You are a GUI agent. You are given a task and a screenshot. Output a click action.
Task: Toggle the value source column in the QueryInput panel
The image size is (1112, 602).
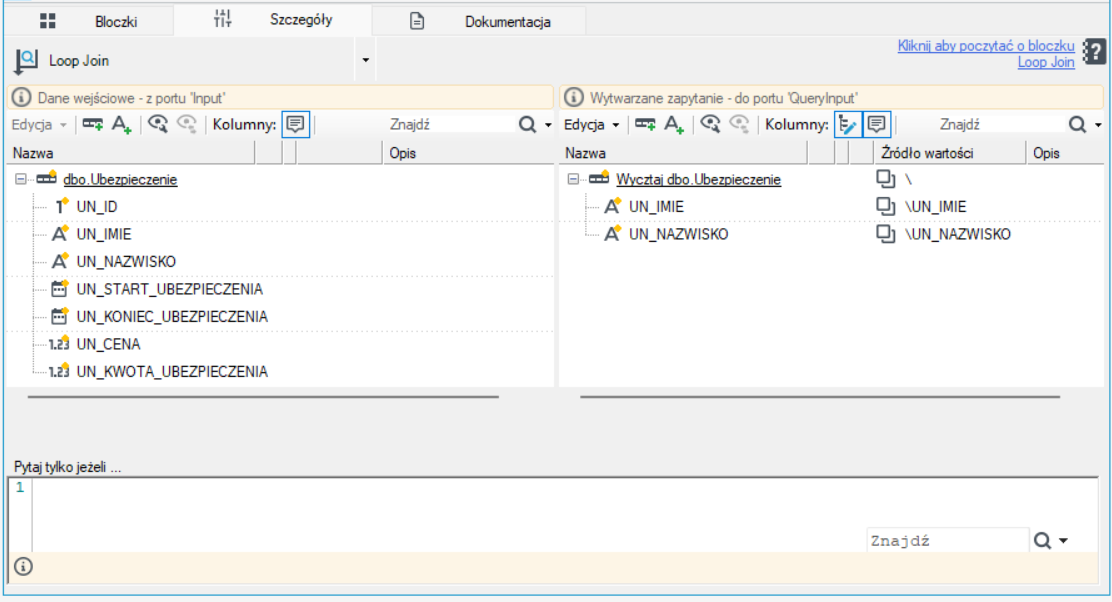847,125
